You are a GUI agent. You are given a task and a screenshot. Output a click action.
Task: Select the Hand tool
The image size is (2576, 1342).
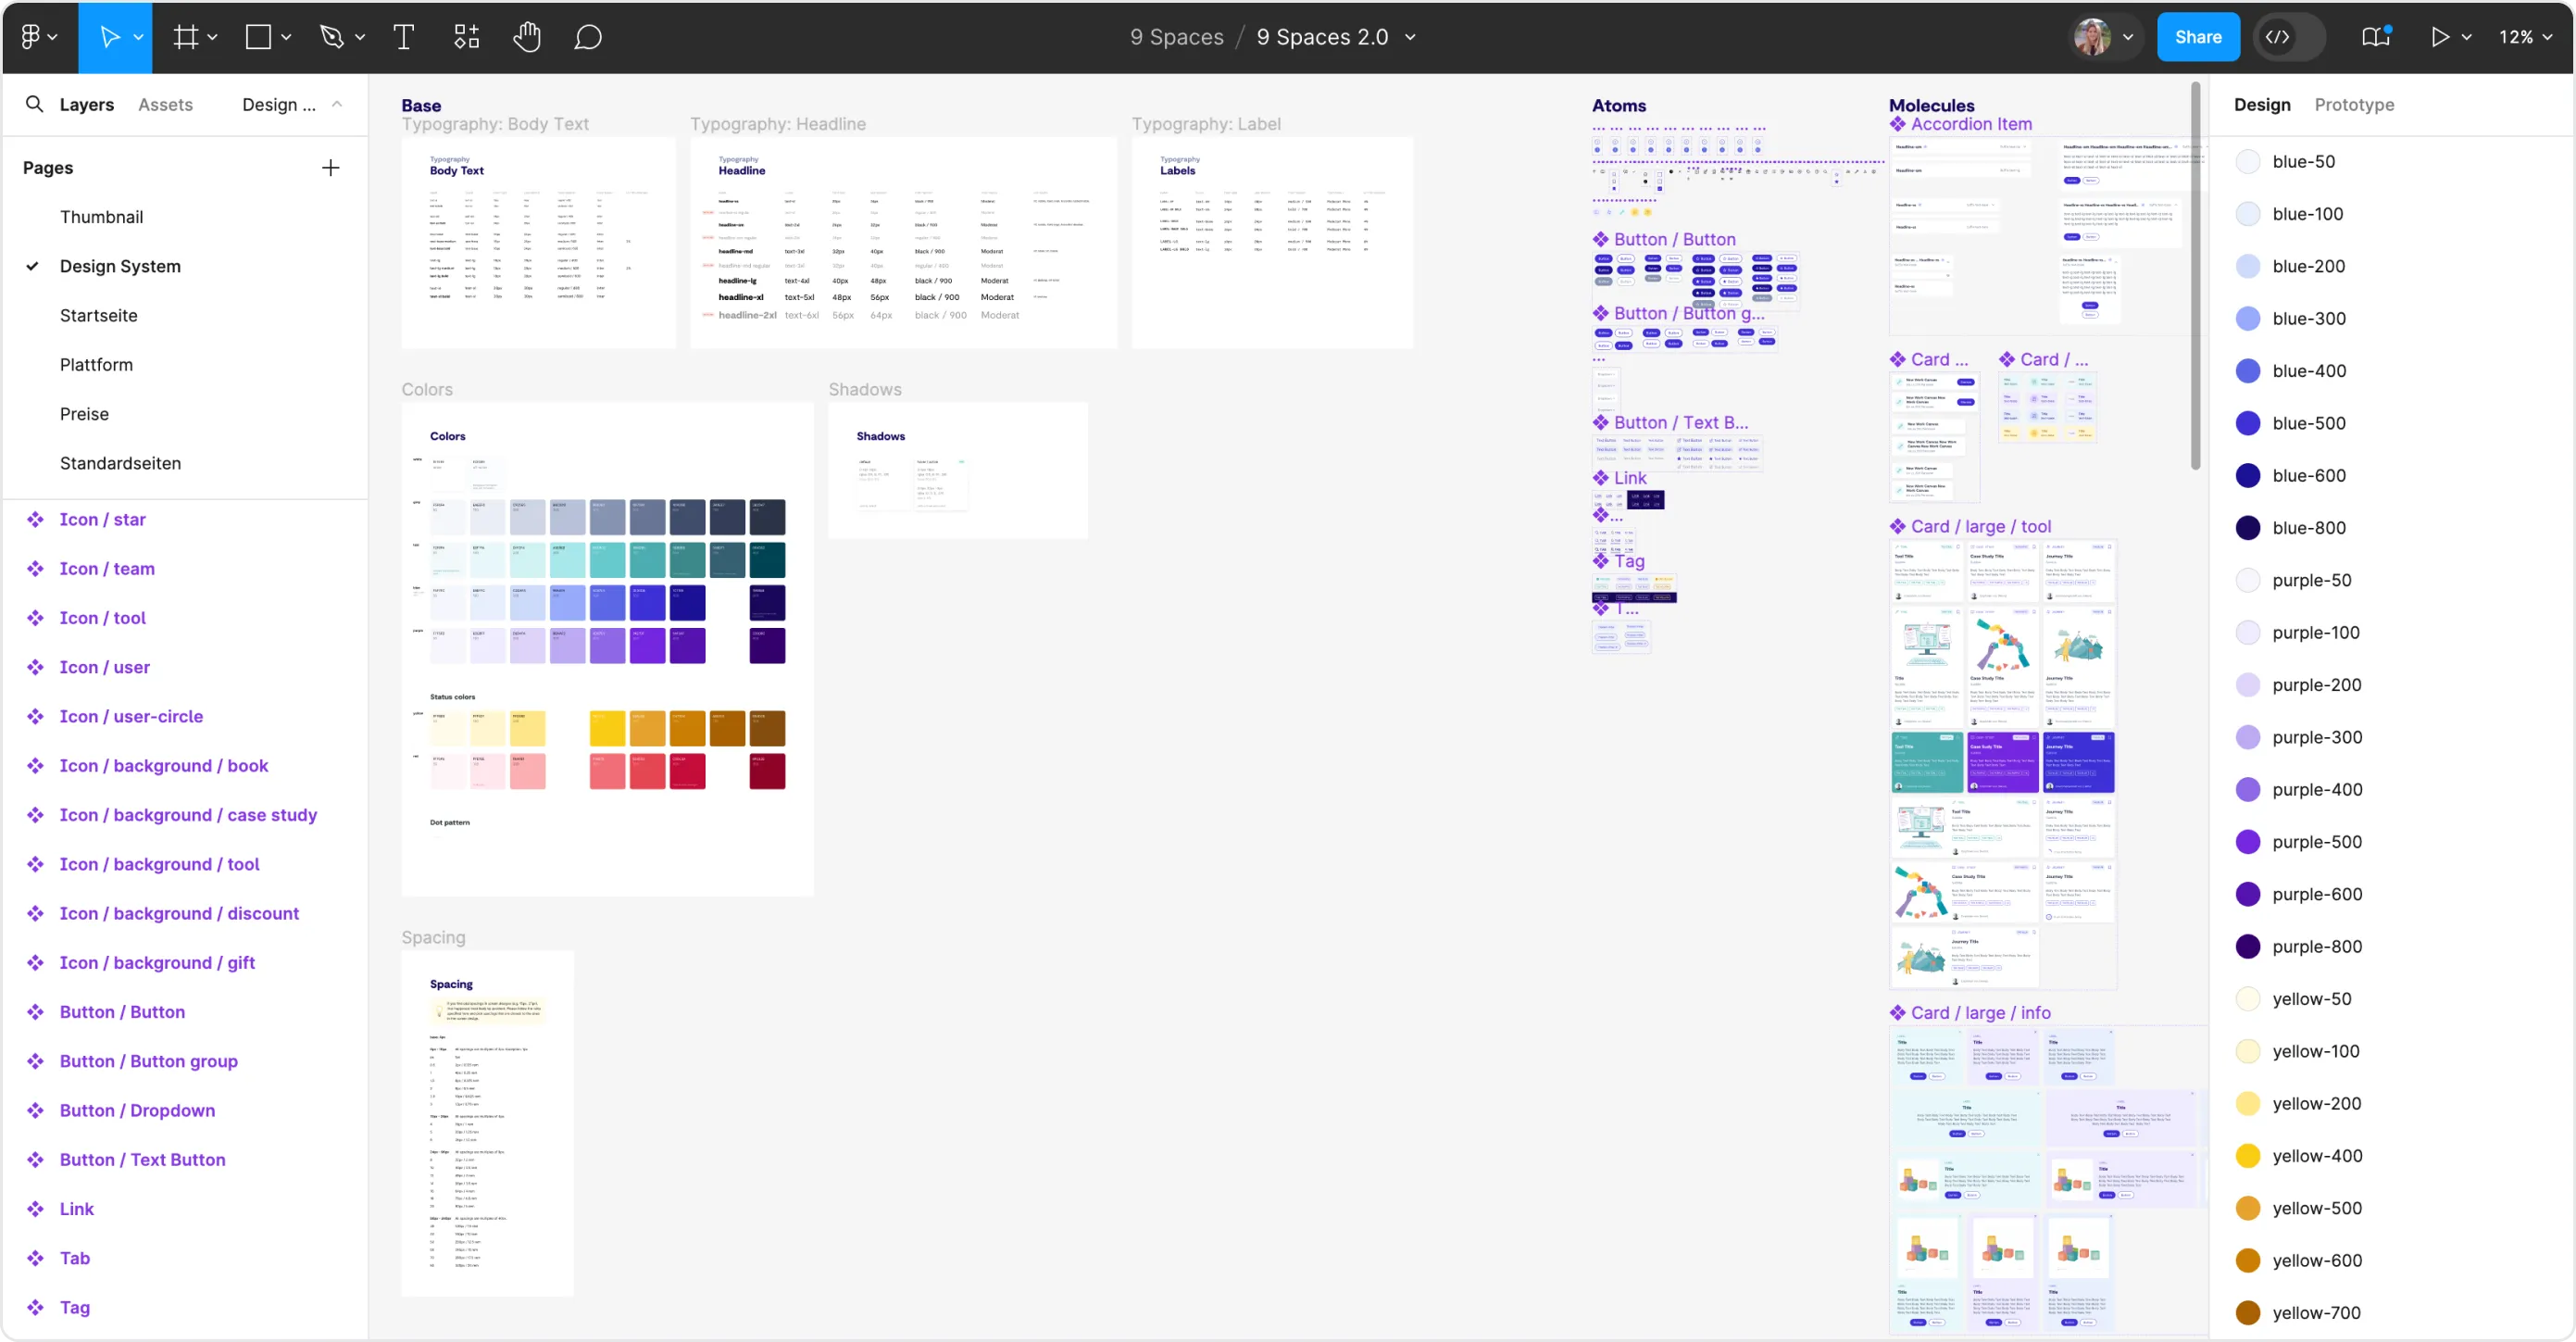pos(527,37)
